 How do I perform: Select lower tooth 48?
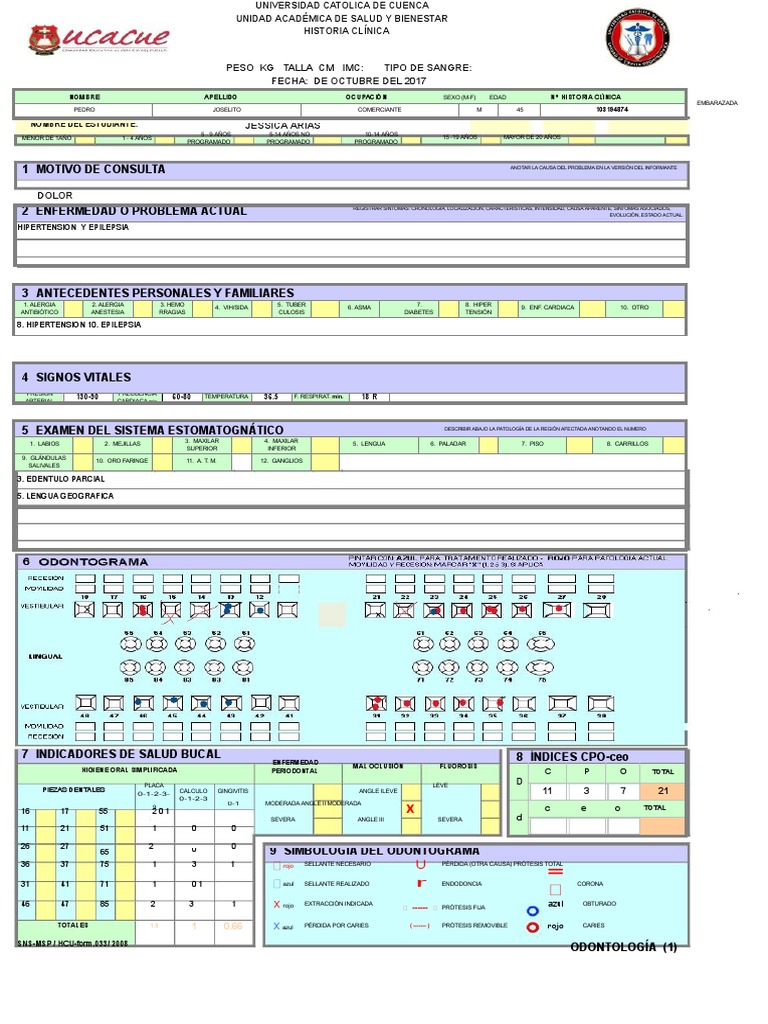point(86,703)
